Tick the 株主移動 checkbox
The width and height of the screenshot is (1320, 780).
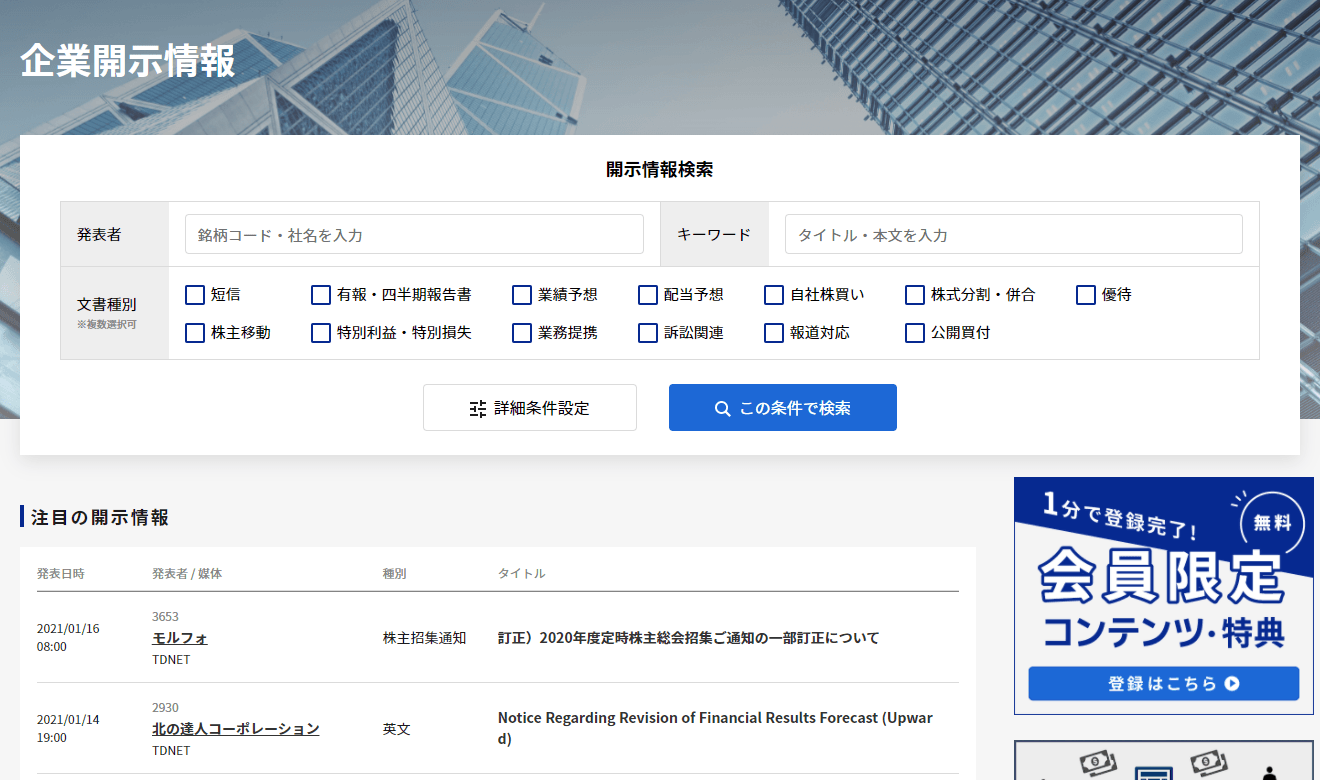[195, 333]
